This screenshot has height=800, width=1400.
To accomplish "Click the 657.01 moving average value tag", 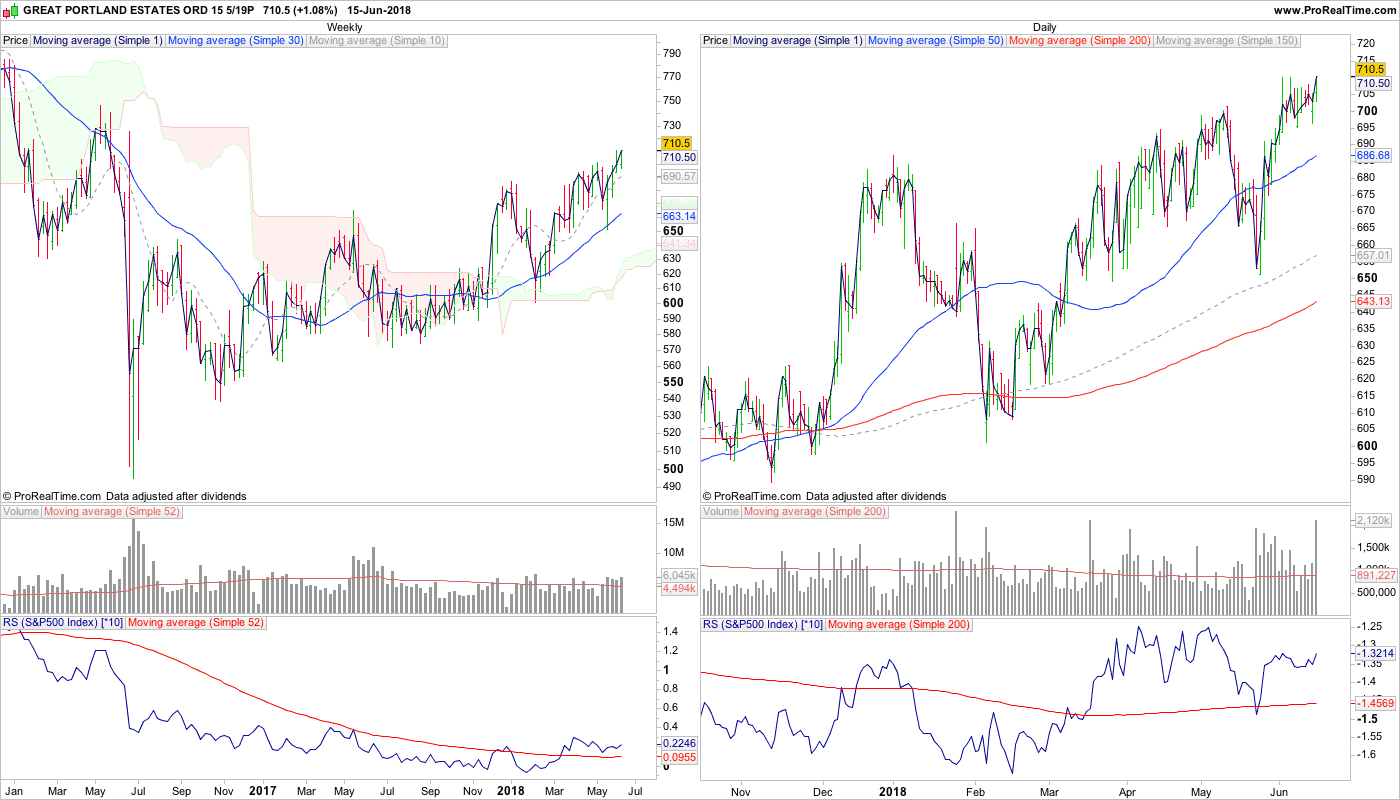I will (1372, 256).
